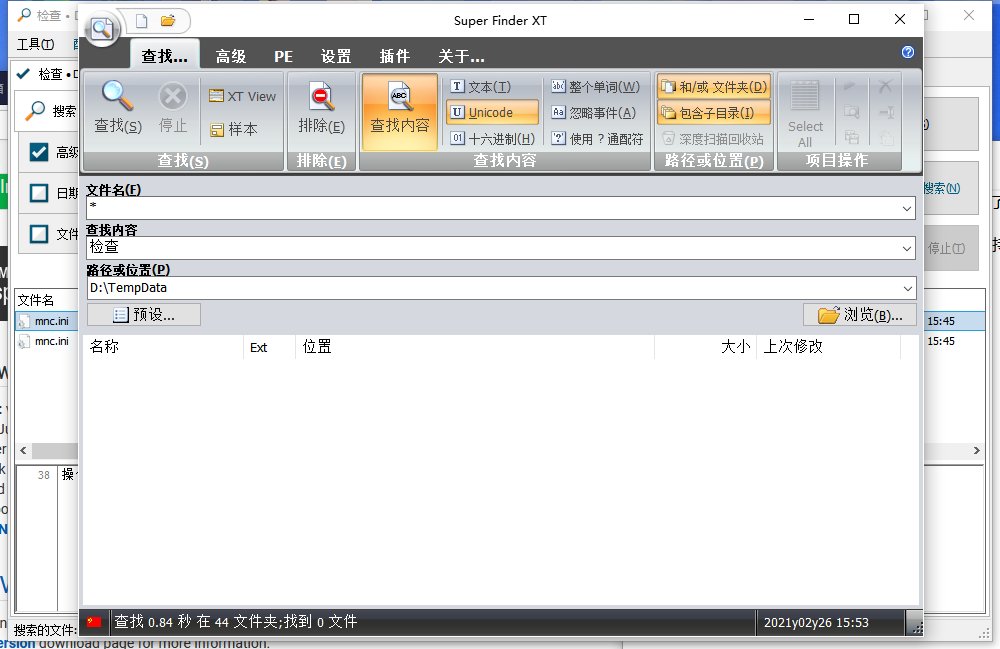
Task: Expand the 文件名 dropdown arrow
Action: tap(906, 208)
